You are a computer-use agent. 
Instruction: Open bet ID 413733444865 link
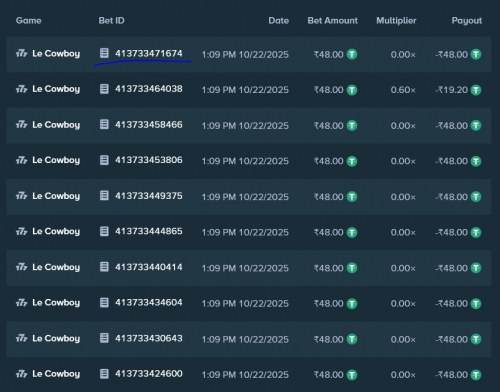pyautogui.click(x=149, y=232)
